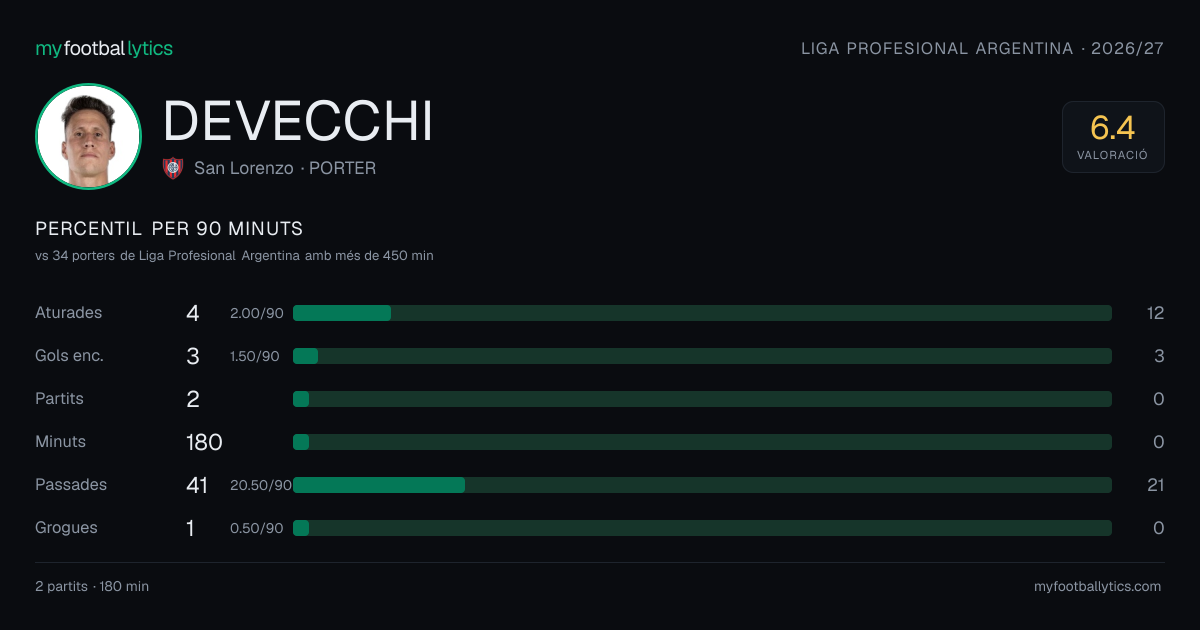Image resolution: width=1200 pixels, height=630 pixels.
Task: Click the myfootballytics logo
Action: 104,49
